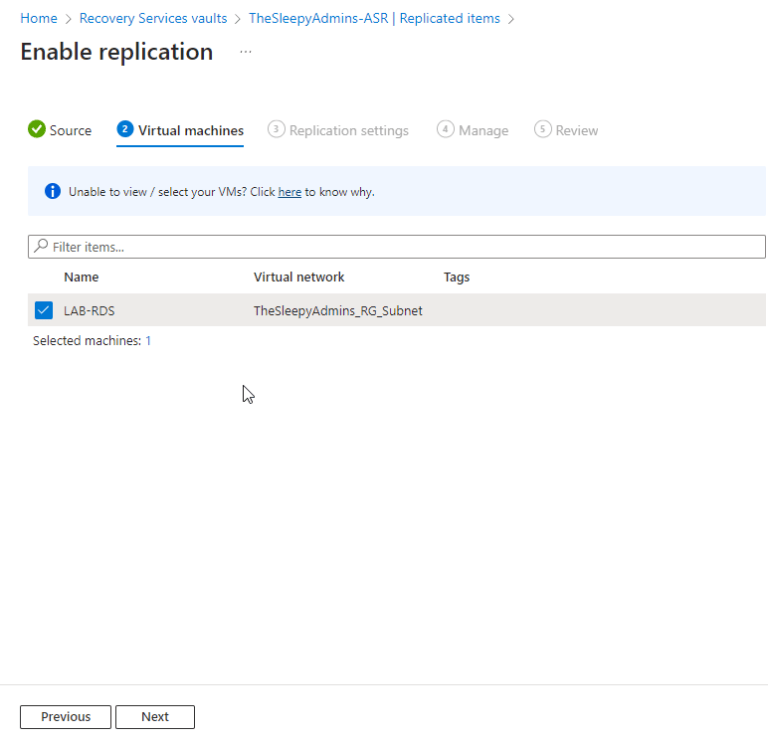Follow the 'here' link in info banner
The height and width of the screenshot is (742, 768).
coord(289,192)
